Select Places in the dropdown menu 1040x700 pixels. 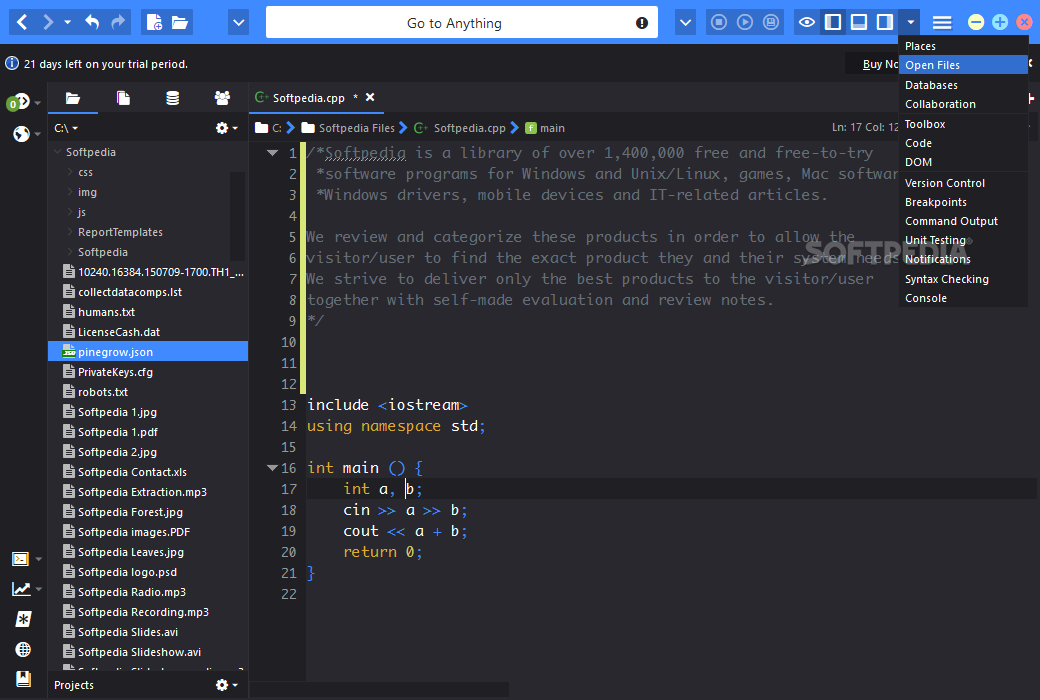pos(963,46)
